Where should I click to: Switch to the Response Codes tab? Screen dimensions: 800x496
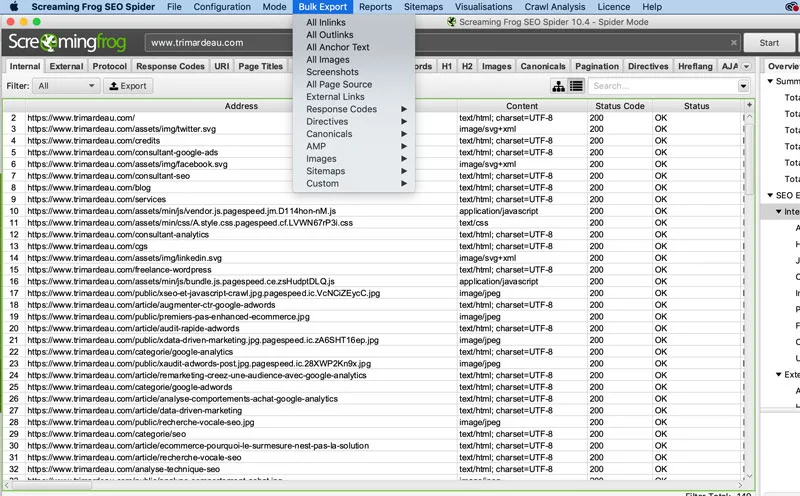(x=170, y=66)
